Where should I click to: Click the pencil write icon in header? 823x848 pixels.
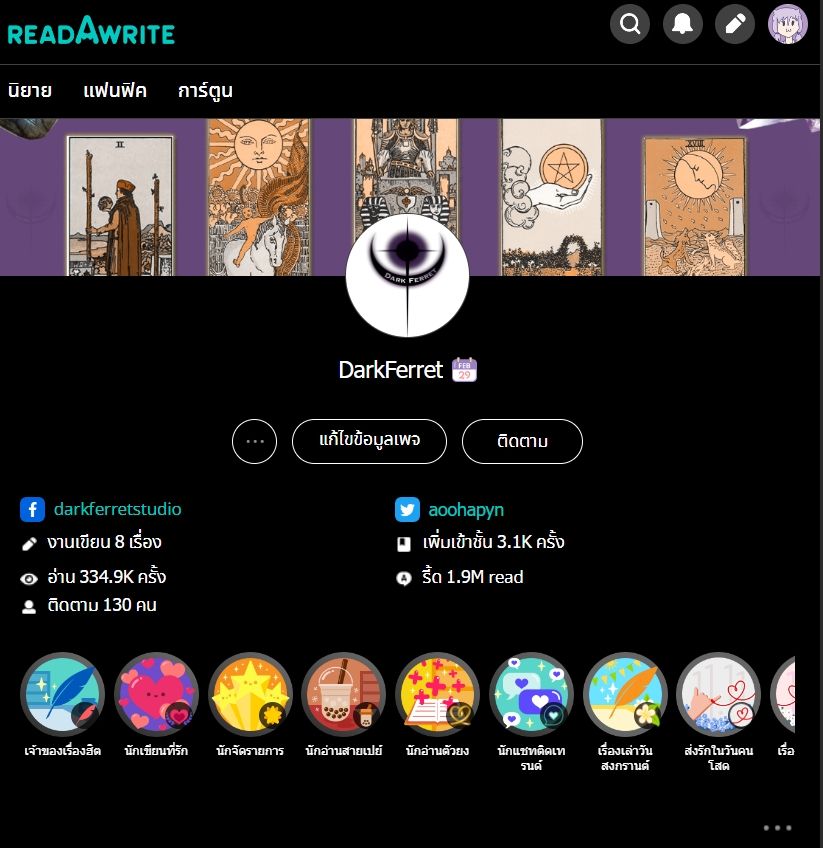pos(735,24)
